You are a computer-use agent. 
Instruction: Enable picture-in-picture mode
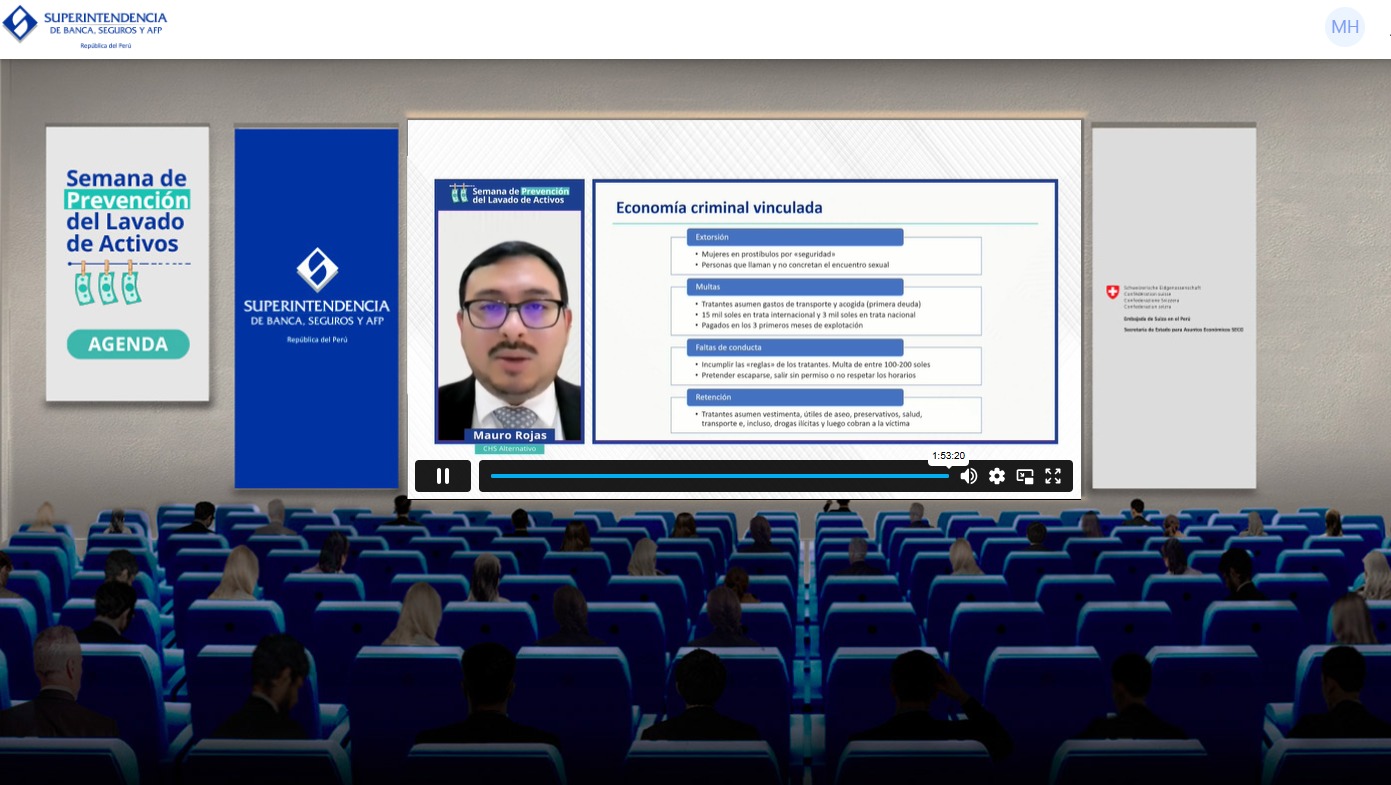(1025, 476)
